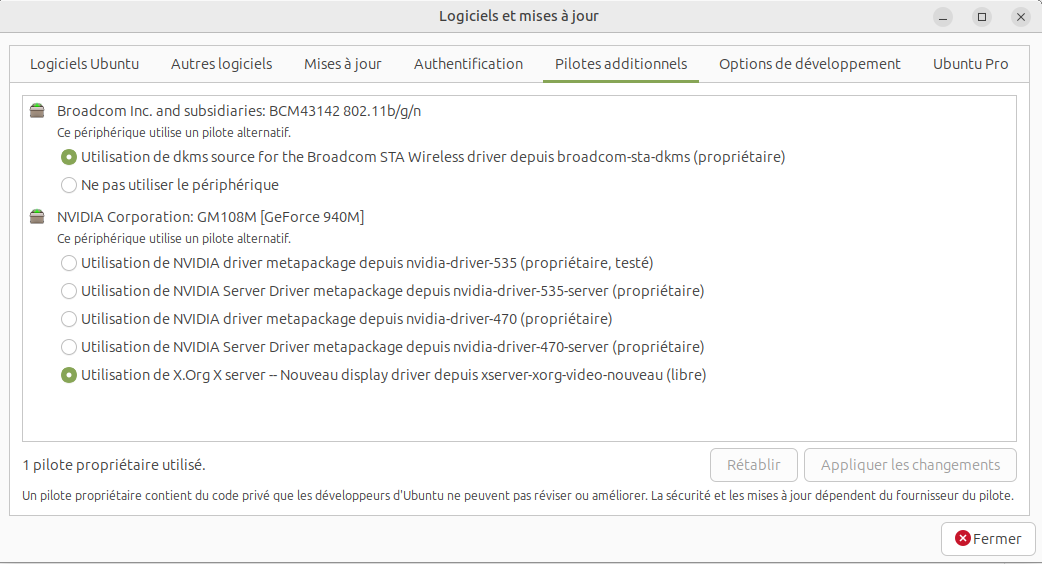Click the proprietary driver warning paragraph
Screen dimensions: 1042x564
(x=518, y=496)
